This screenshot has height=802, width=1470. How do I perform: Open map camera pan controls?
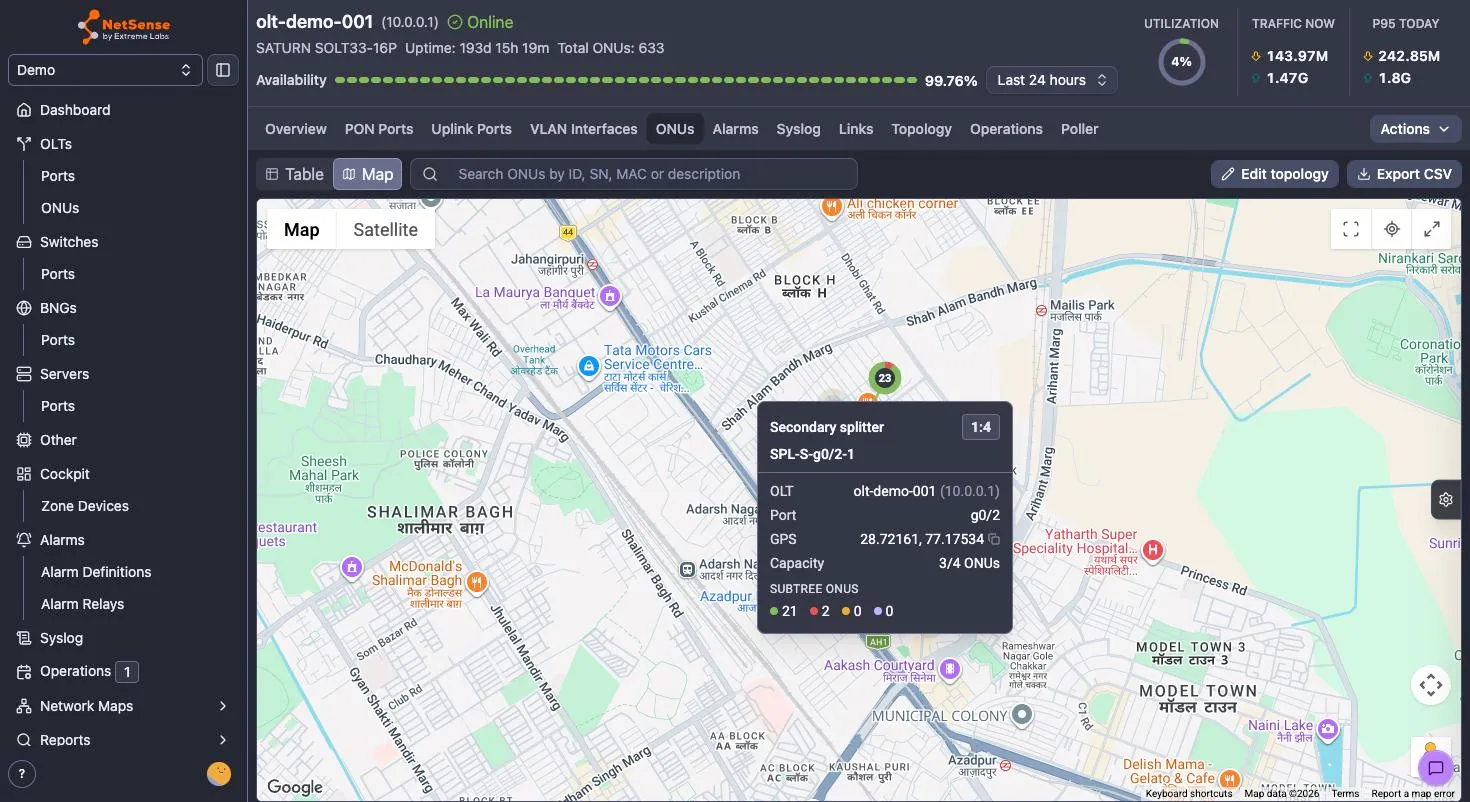1431,685
